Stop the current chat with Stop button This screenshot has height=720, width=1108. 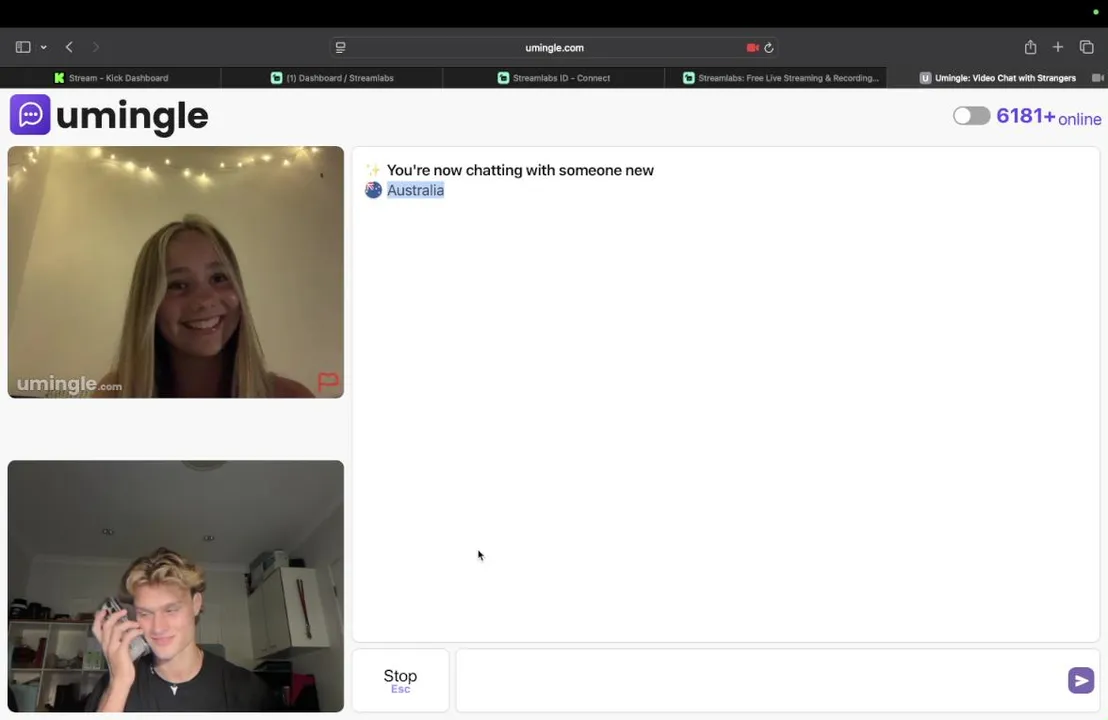tap(401, 680)
